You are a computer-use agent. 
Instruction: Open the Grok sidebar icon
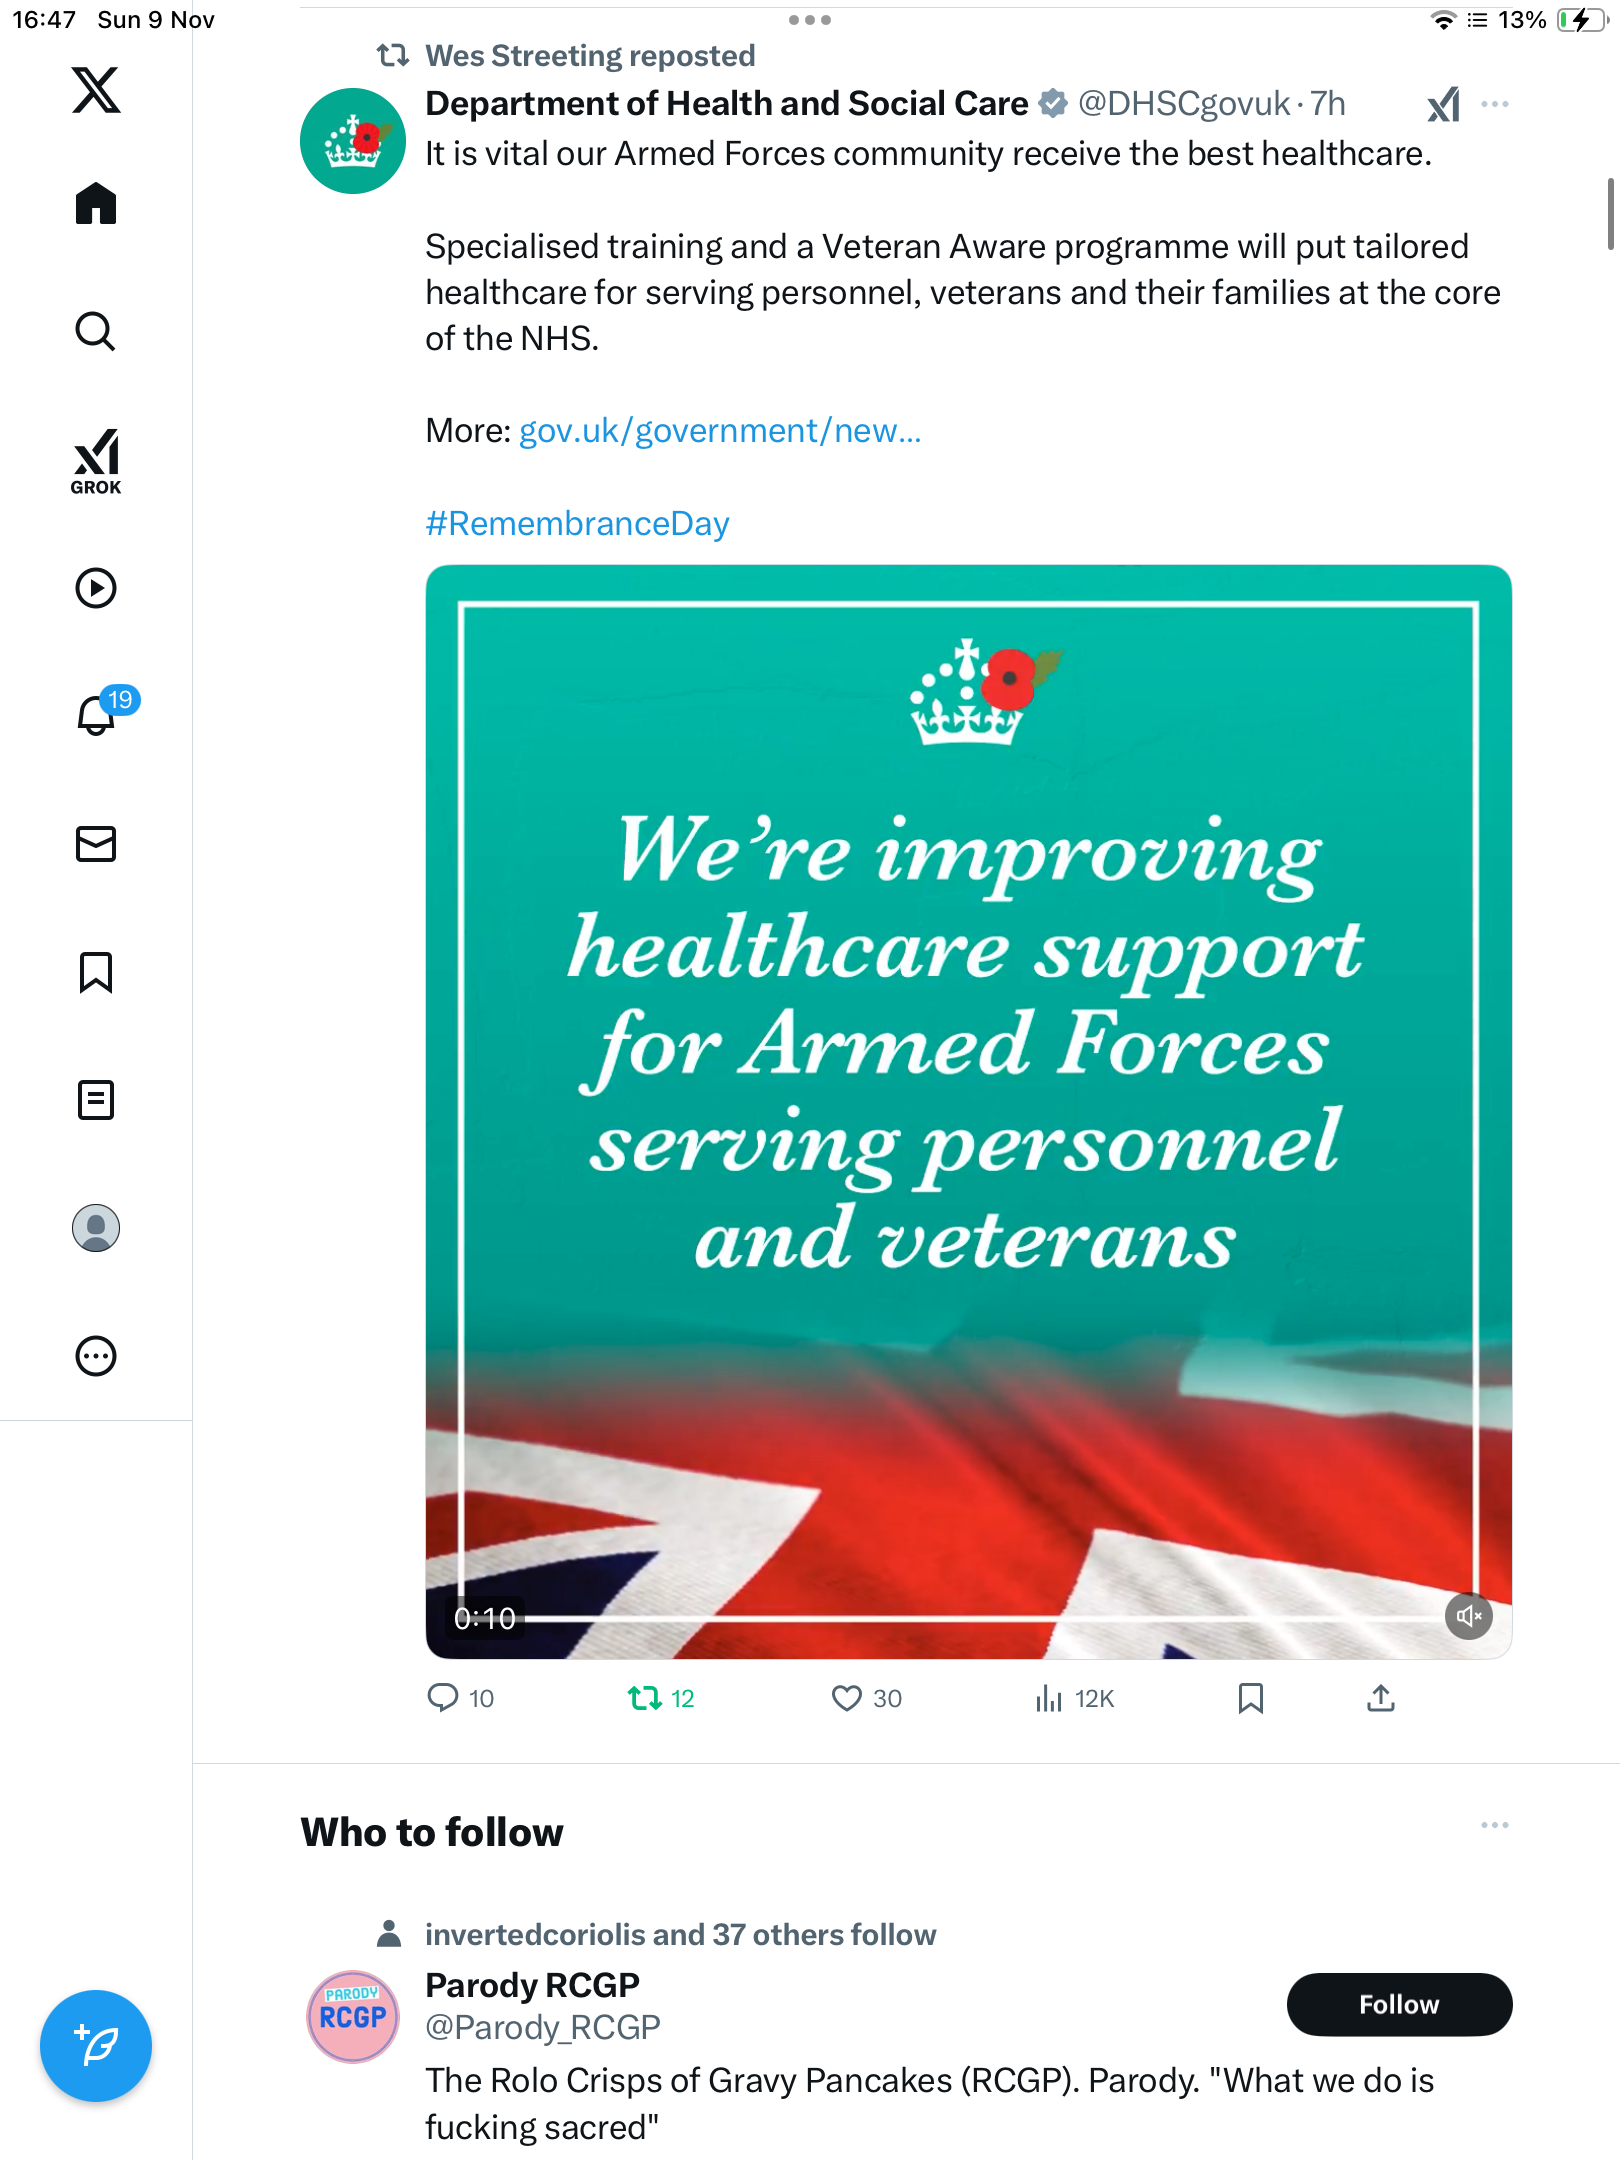coord(96,461)
